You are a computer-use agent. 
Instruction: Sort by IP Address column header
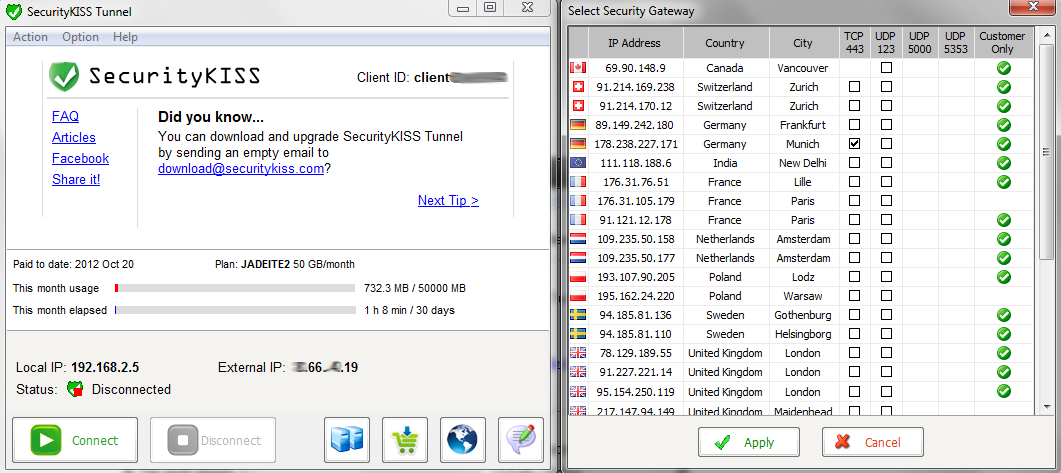(635, 43)
